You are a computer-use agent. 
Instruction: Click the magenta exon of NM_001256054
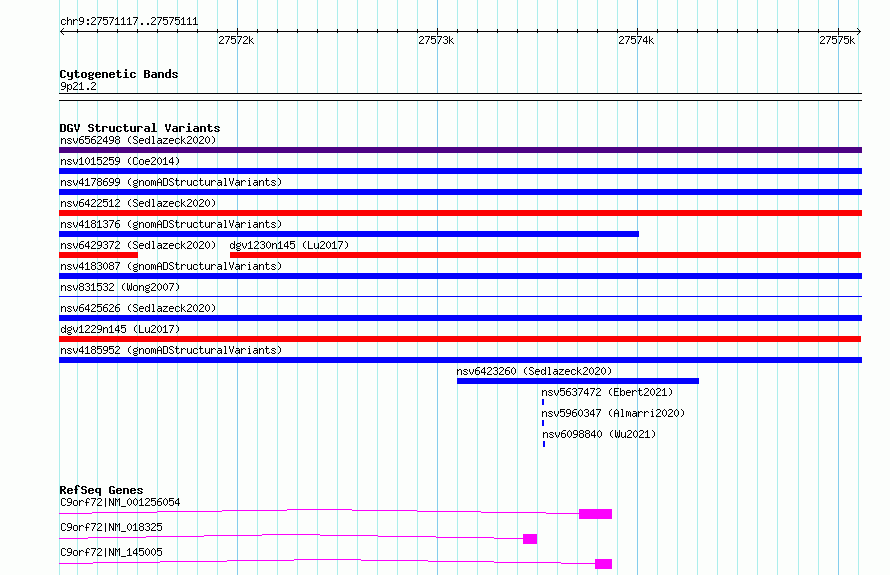[595, 514]
